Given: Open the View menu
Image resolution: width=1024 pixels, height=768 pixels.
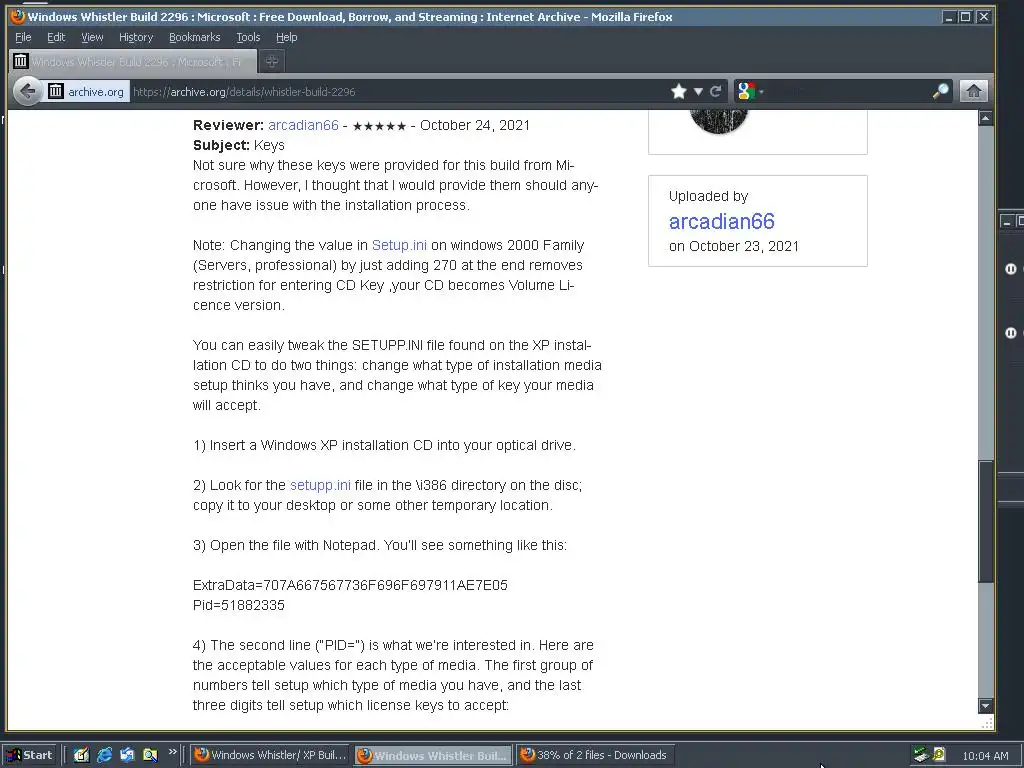Looking at the screenshot, I should coord(92,37).
